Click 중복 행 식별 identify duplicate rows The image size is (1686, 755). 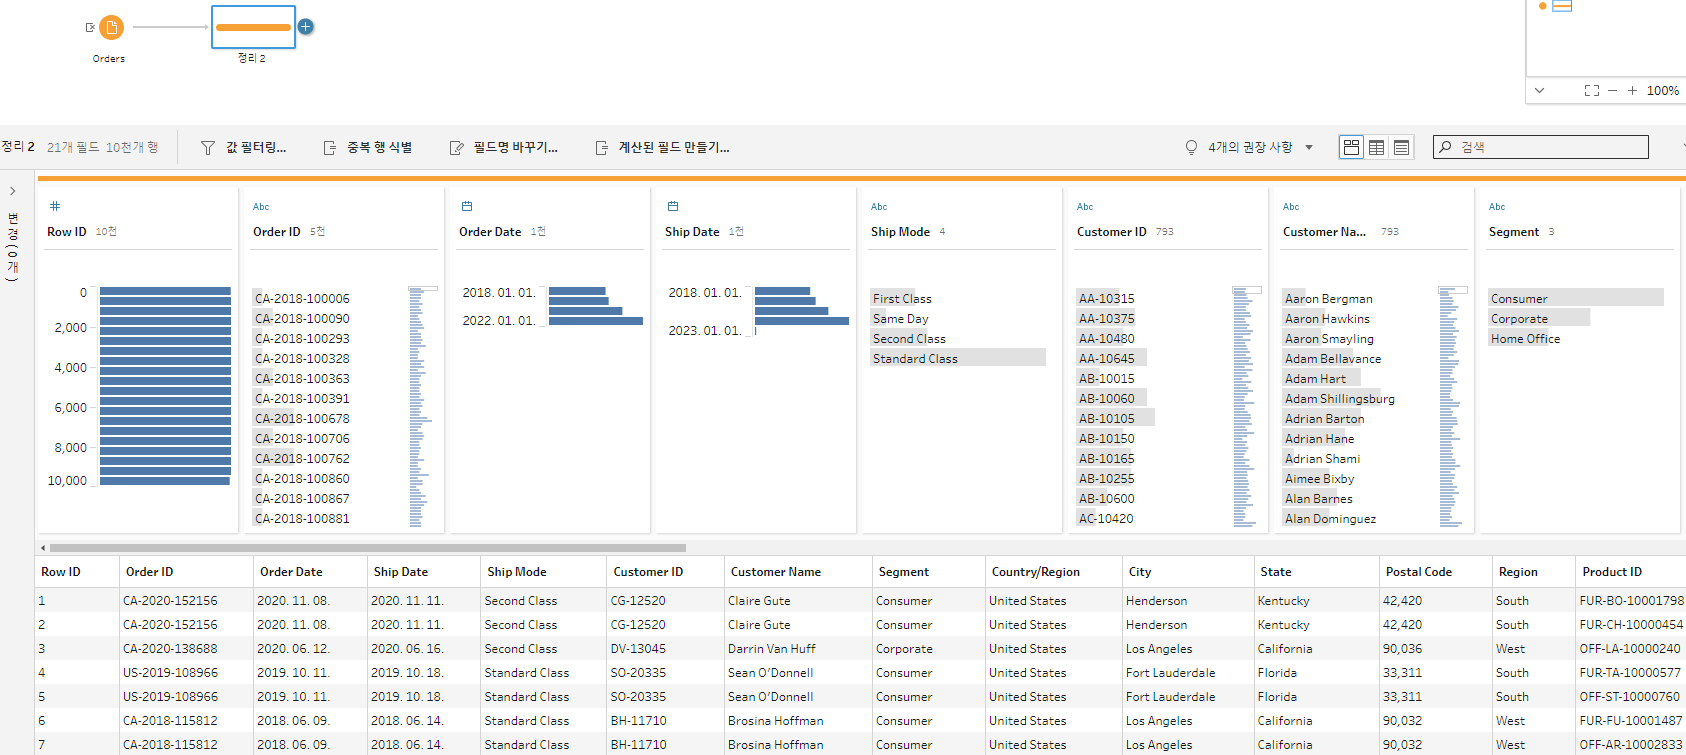[x=368, y=147]
